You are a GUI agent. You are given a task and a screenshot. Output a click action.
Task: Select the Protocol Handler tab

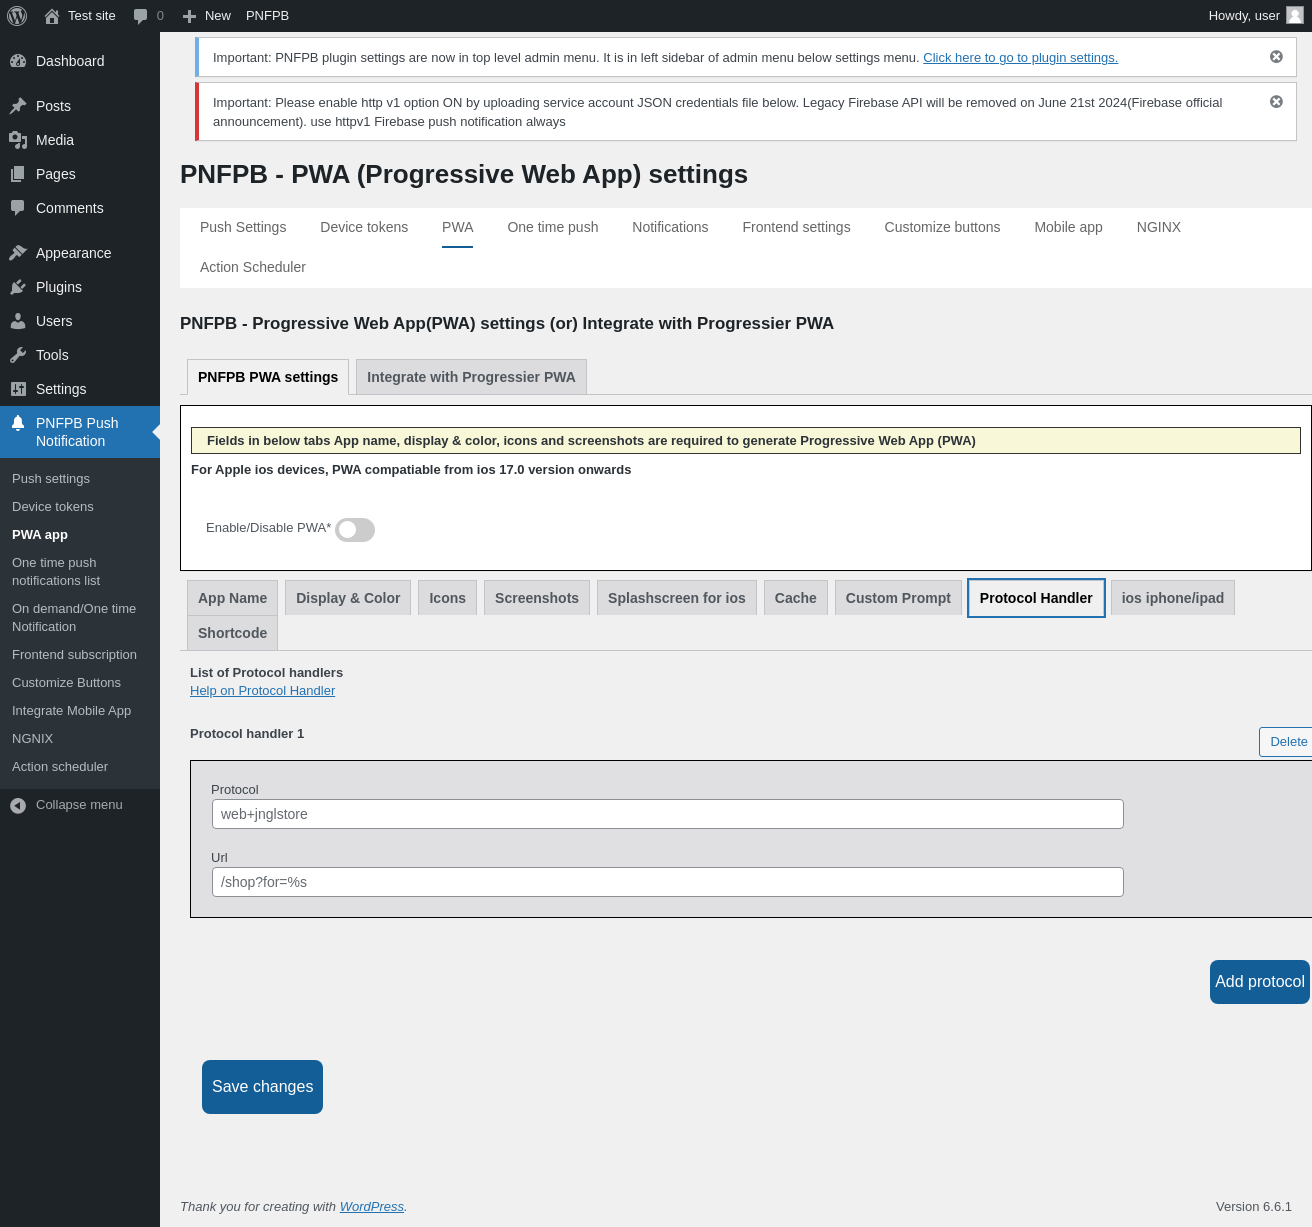tap(1036, 598)
